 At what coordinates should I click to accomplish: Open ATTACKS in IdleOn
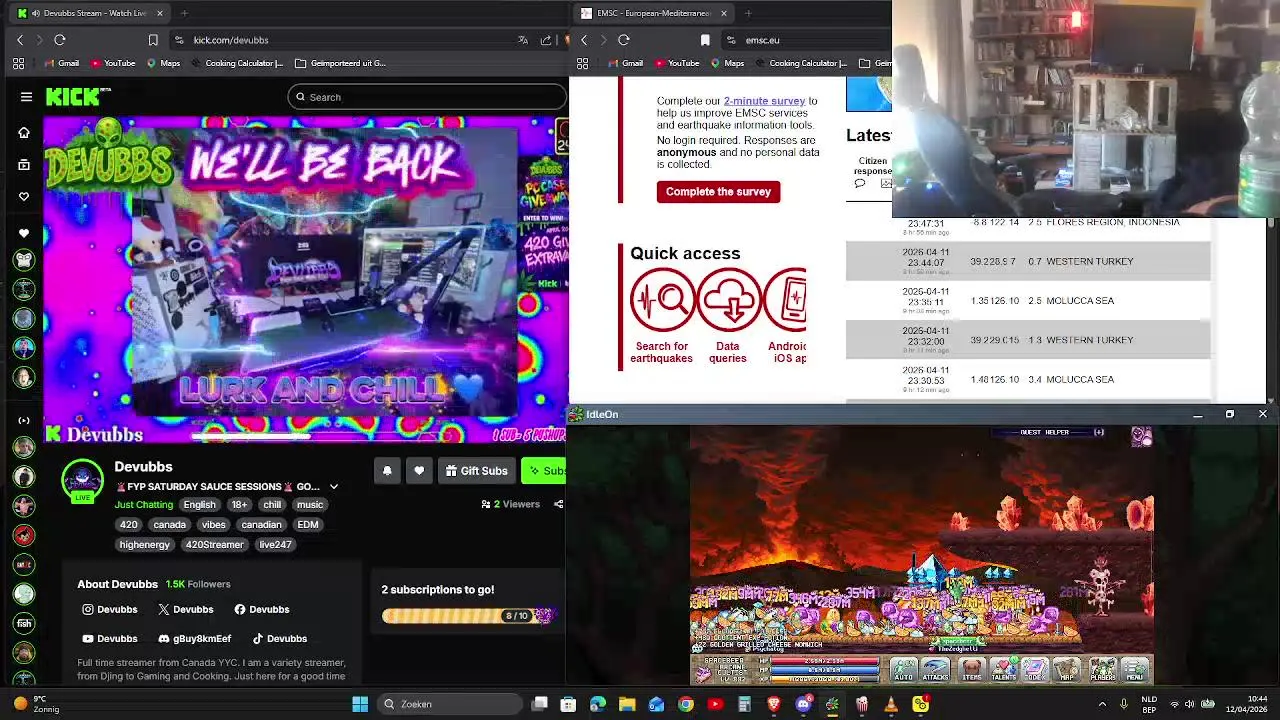pos(936,669)
